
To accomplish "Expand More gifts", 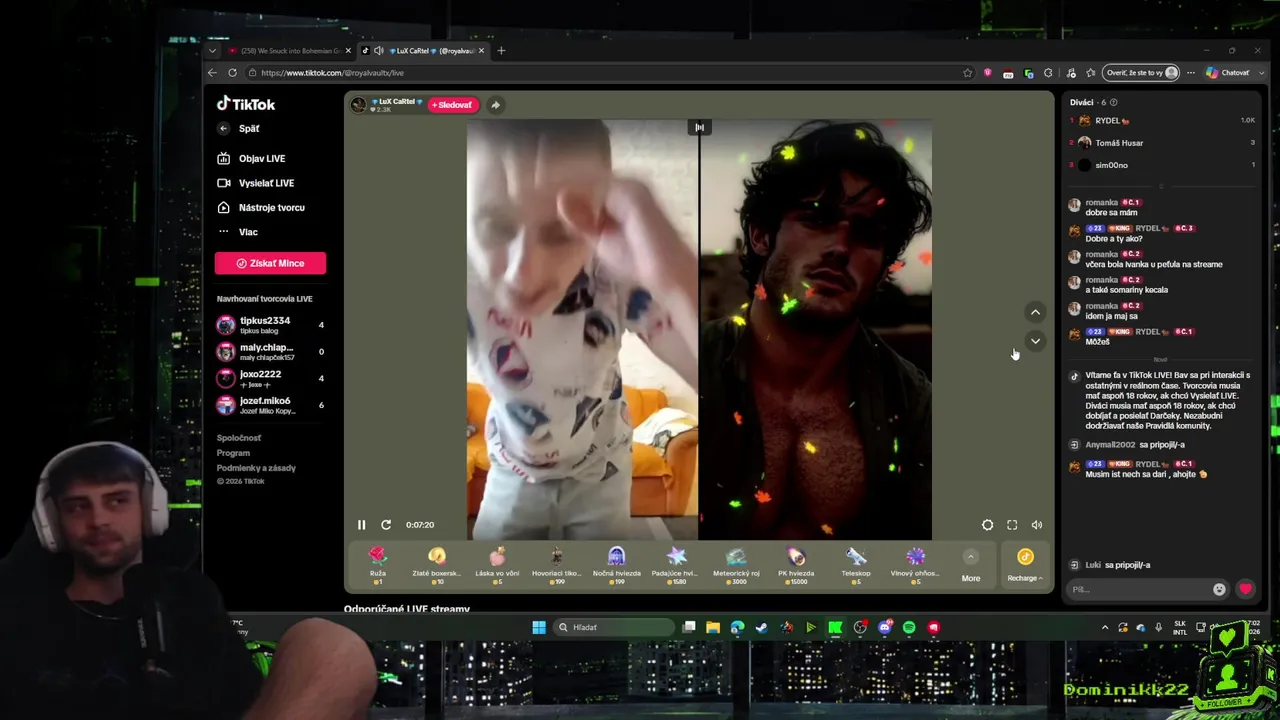I will pos(970,565).
